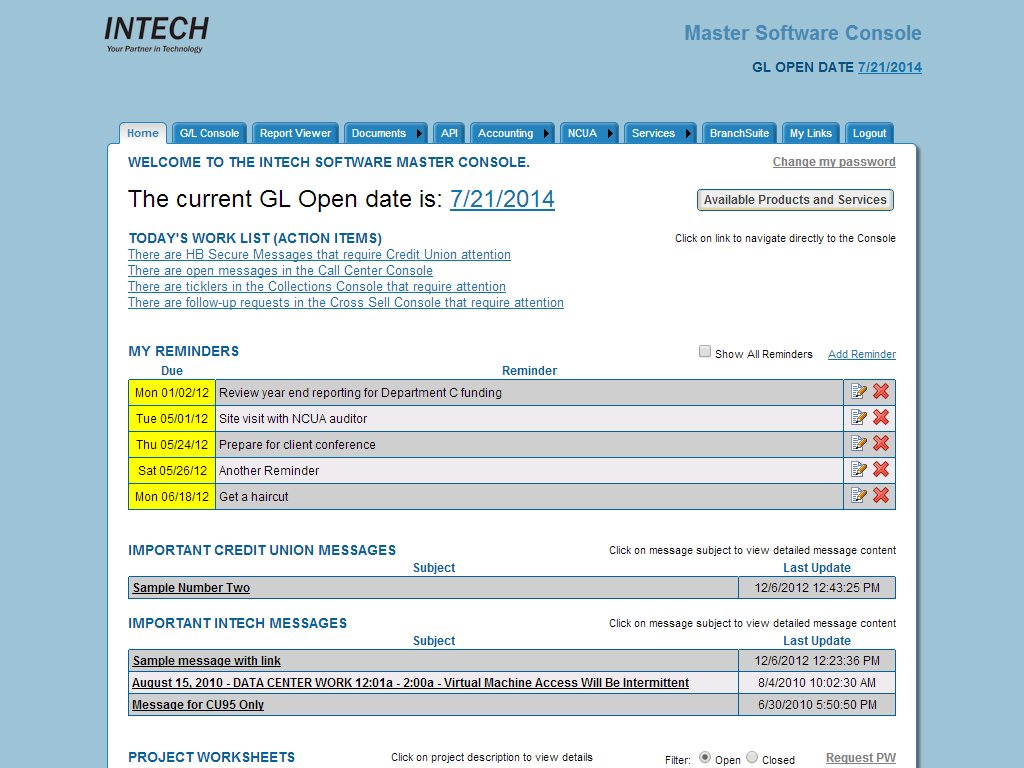This screenshot has height=768, width=1024.
Task: Open the Report Viewer tab
Action: click(295, 134)
